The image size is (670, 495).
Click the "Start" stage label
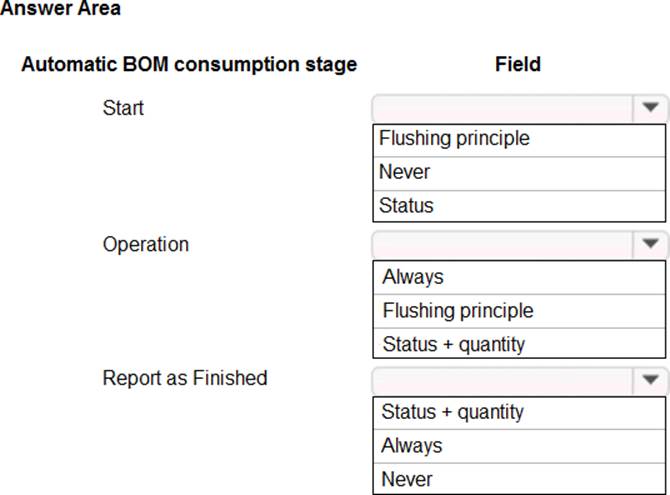coord(123,108)
